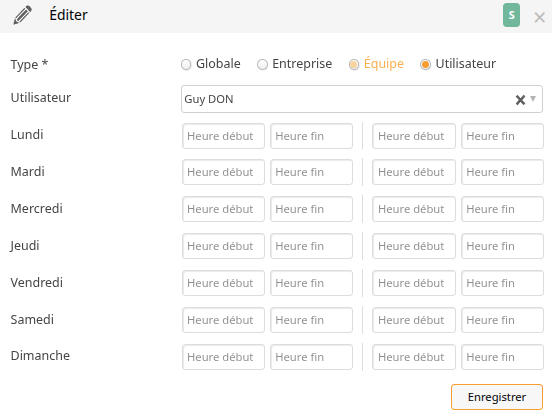Focus Dimanche first Heure fin field

311,357
